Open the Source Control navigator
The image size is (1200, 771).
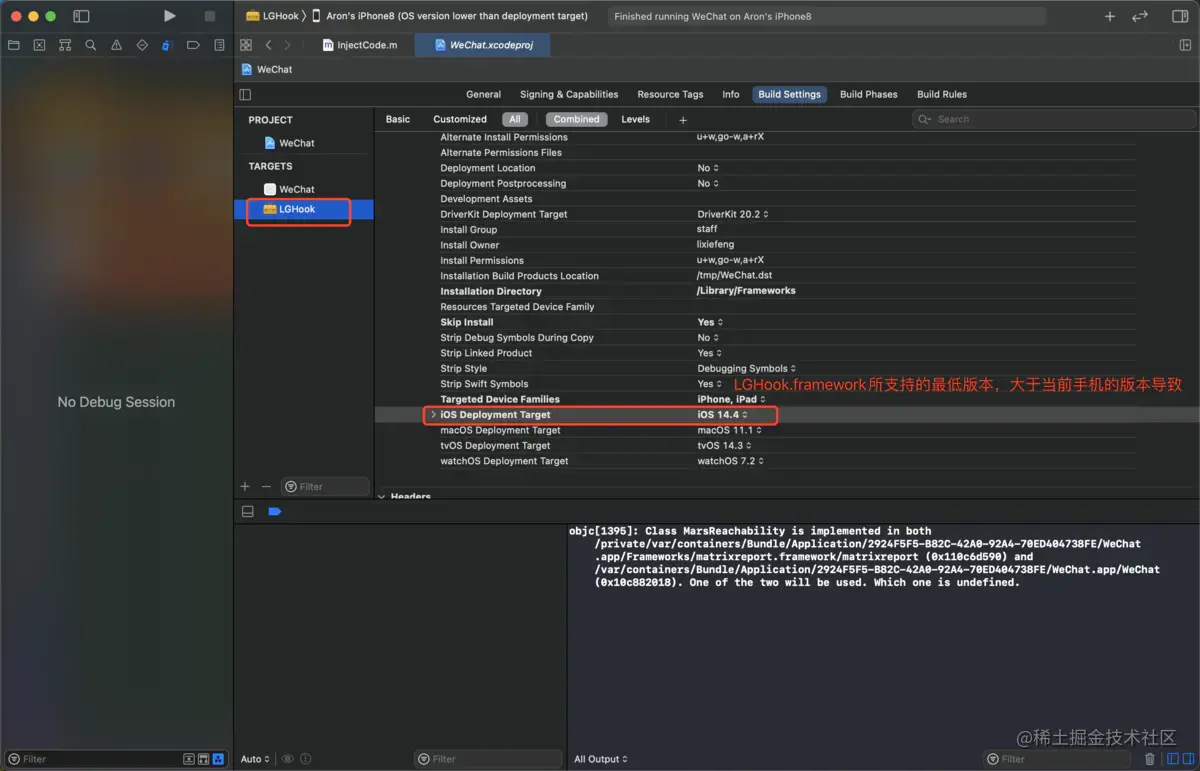[39, 45]
